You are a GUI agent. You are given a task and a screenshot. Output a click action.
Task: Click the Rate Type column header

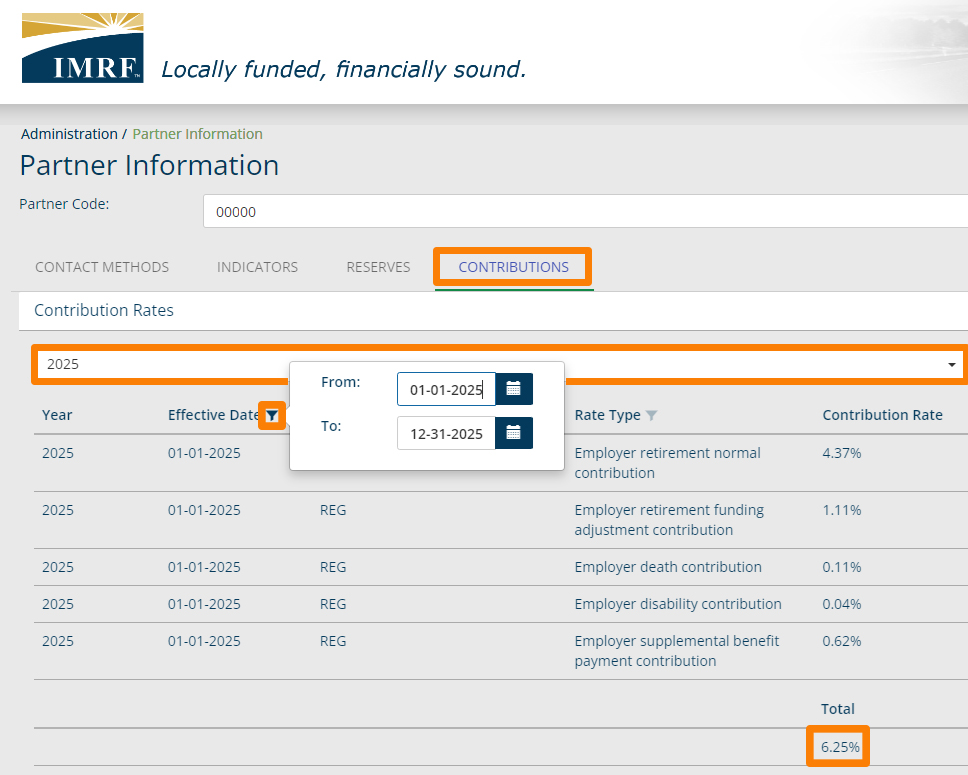point(607,415)
